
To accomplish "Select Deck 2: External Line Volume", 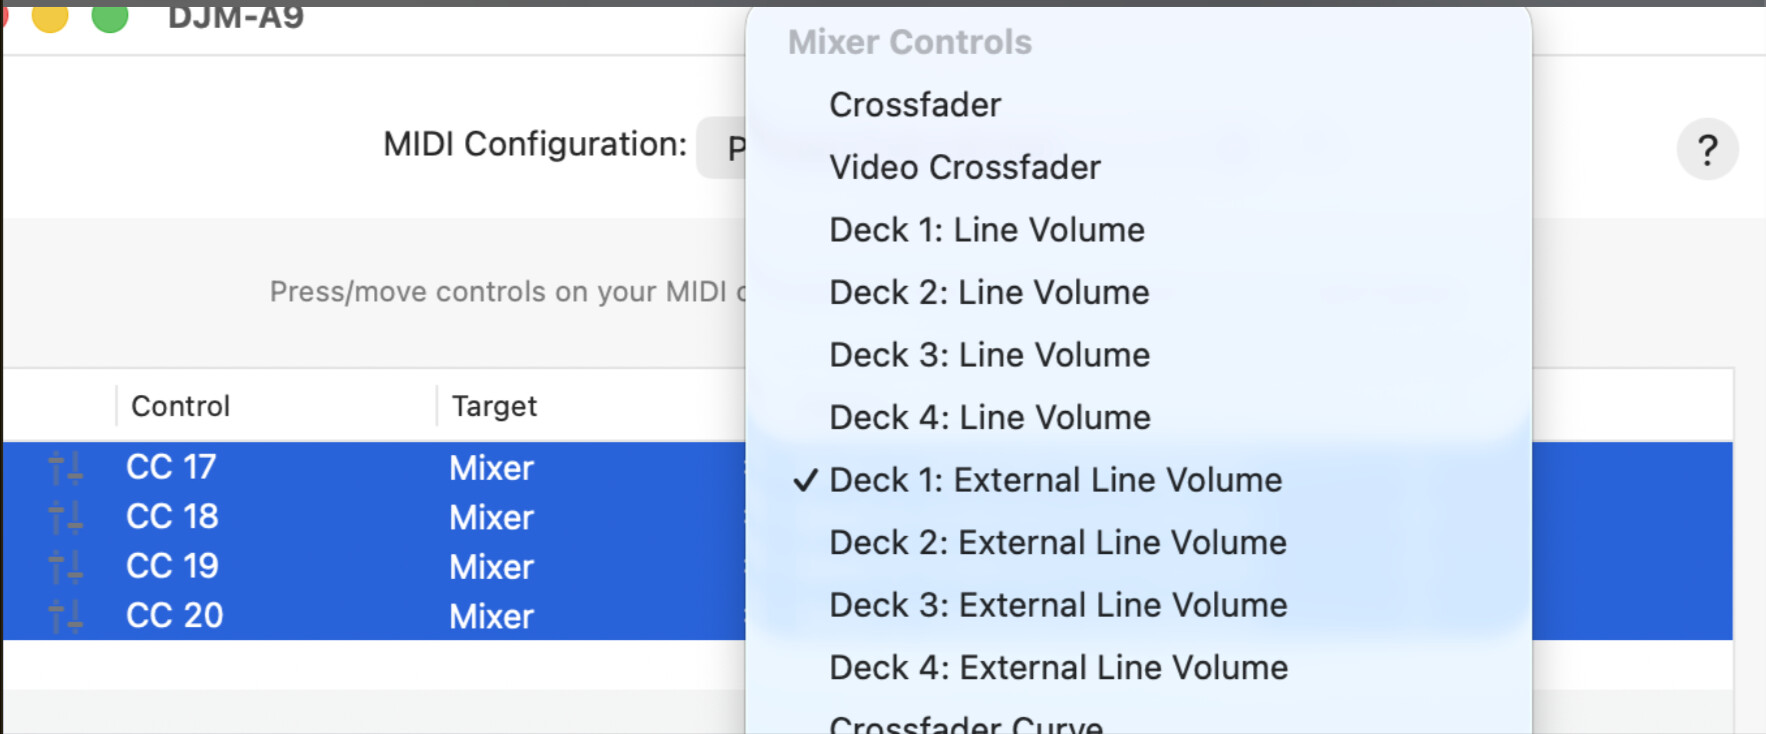I will point(1057,543).
